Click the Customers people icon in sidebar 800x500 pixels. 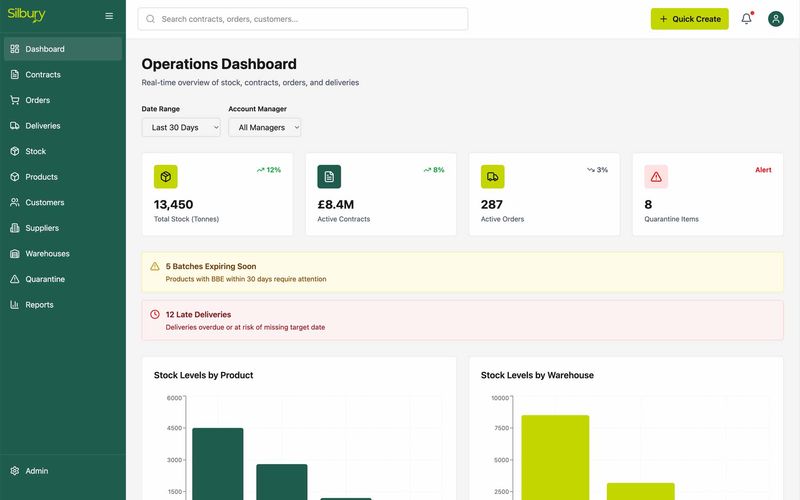coord(15,202)
